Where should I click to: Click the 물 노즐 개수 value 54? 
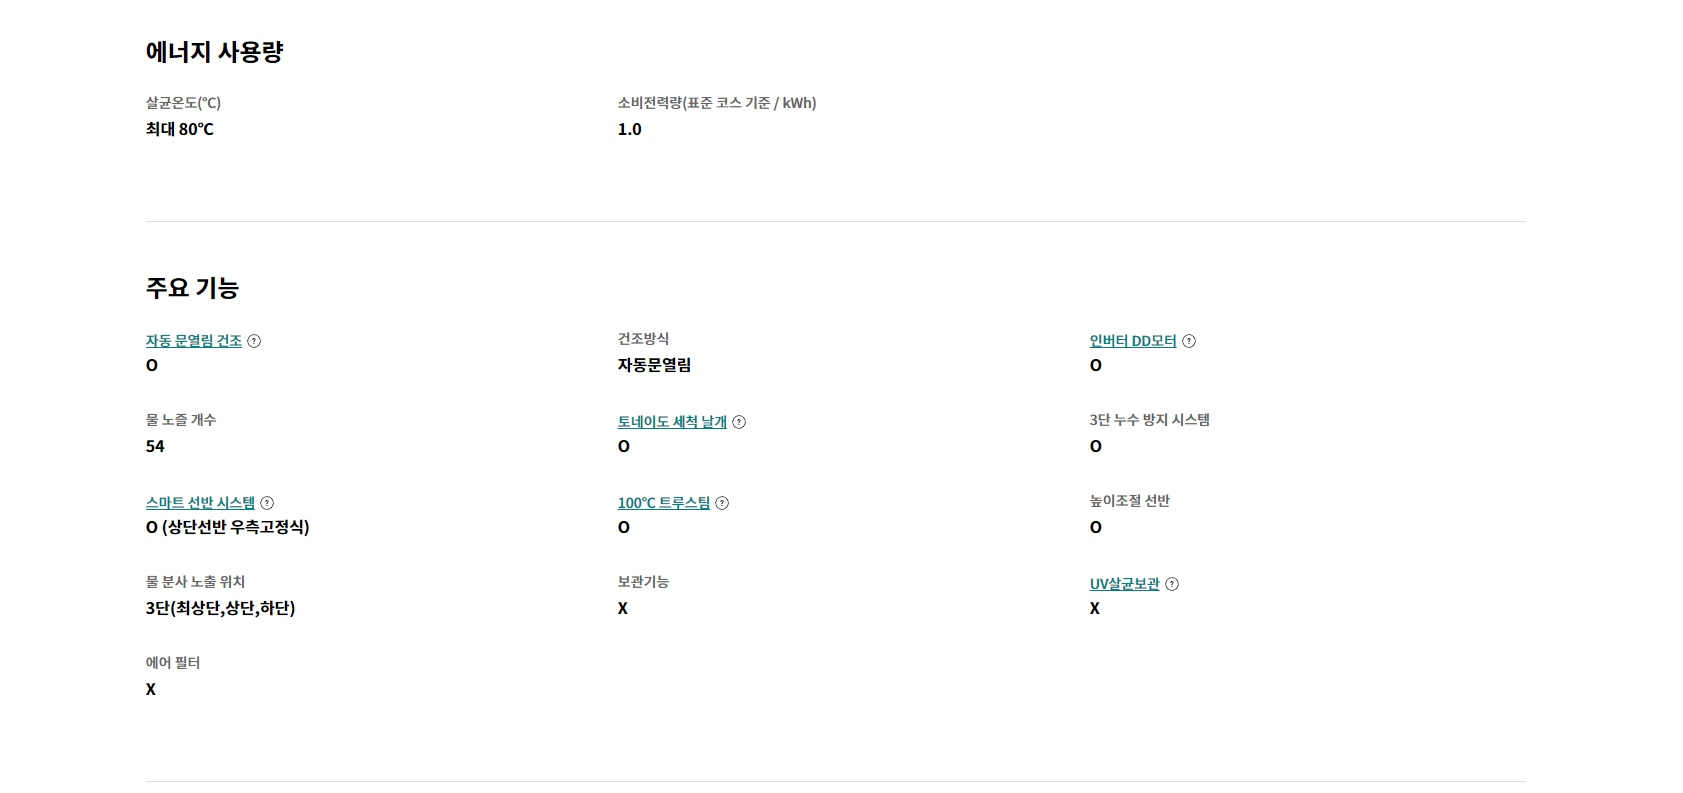tap(155, 446)
